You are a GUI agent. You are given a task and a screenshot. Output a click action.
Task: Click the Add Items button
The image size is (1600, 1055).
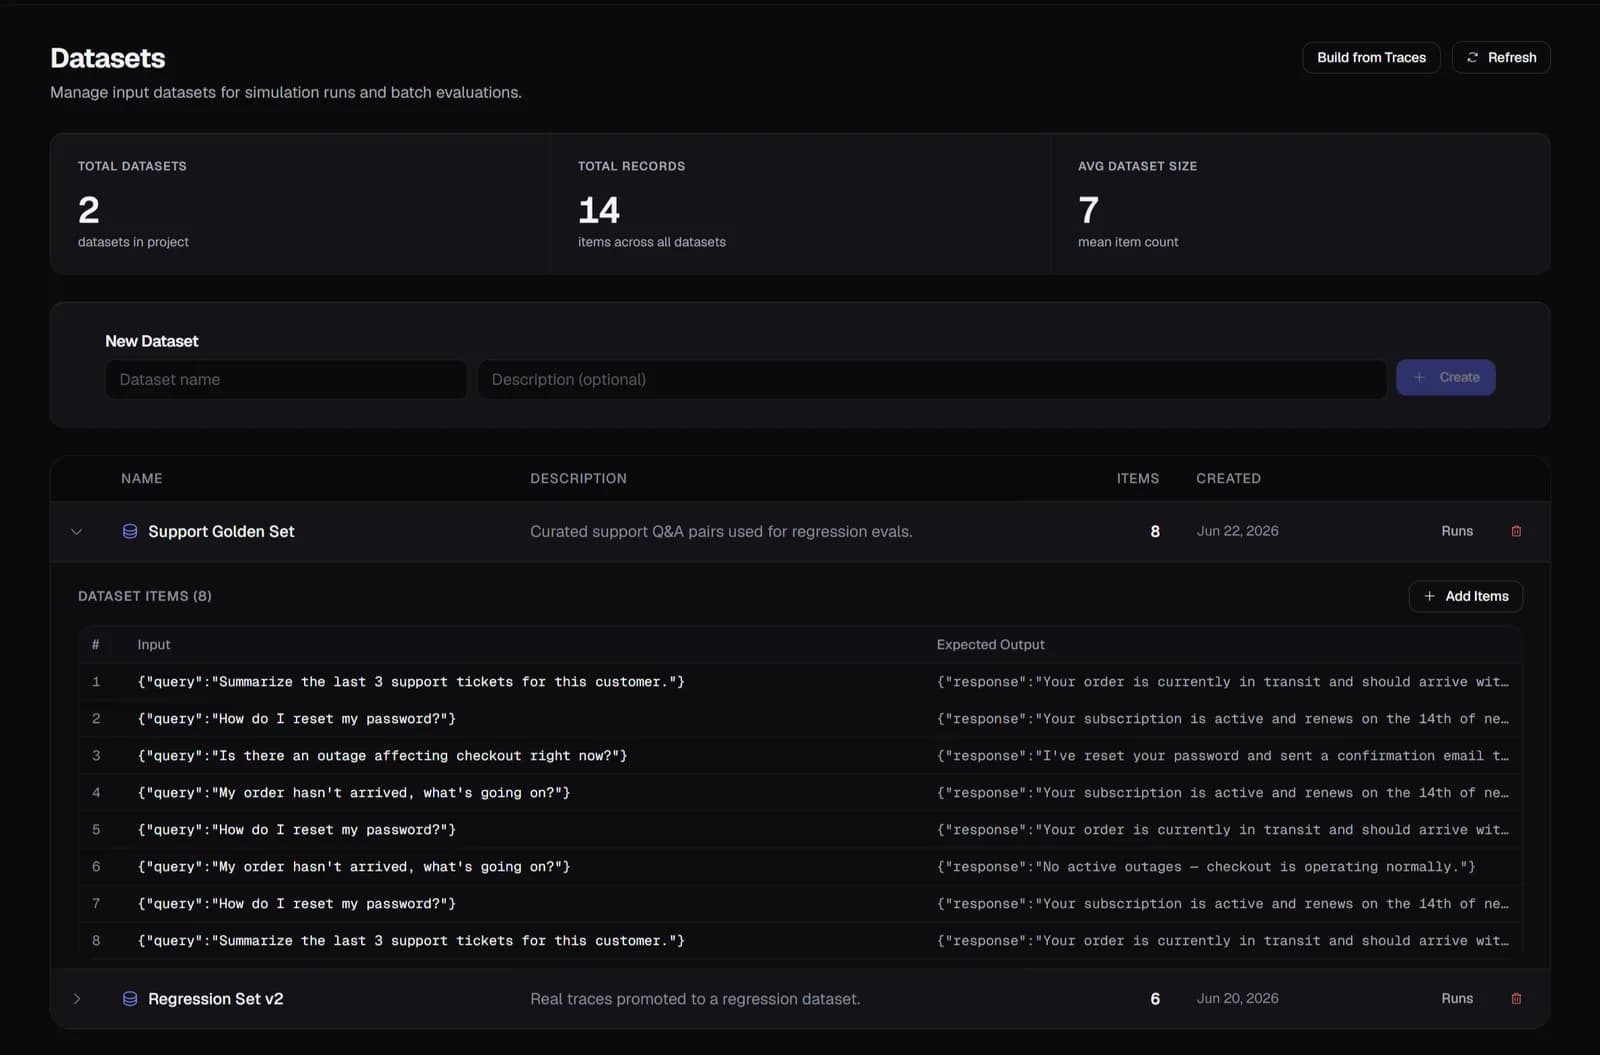tap(1466, 596)
